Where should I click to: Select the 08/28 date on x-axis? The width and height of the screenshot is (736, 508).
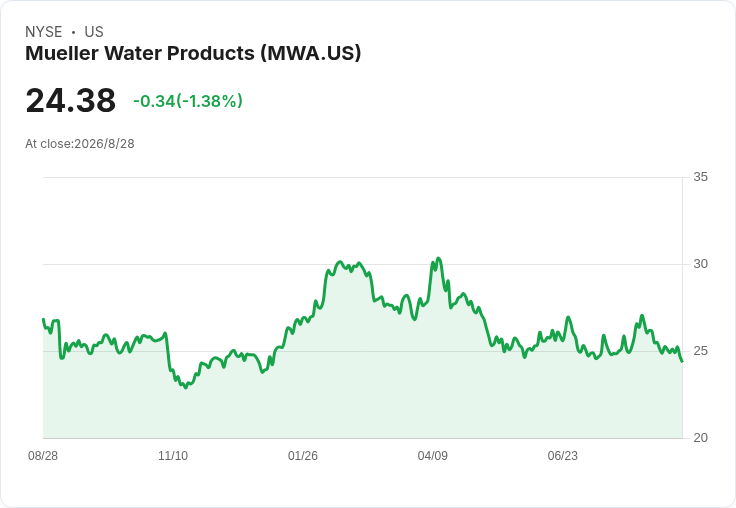coord(43,455)
